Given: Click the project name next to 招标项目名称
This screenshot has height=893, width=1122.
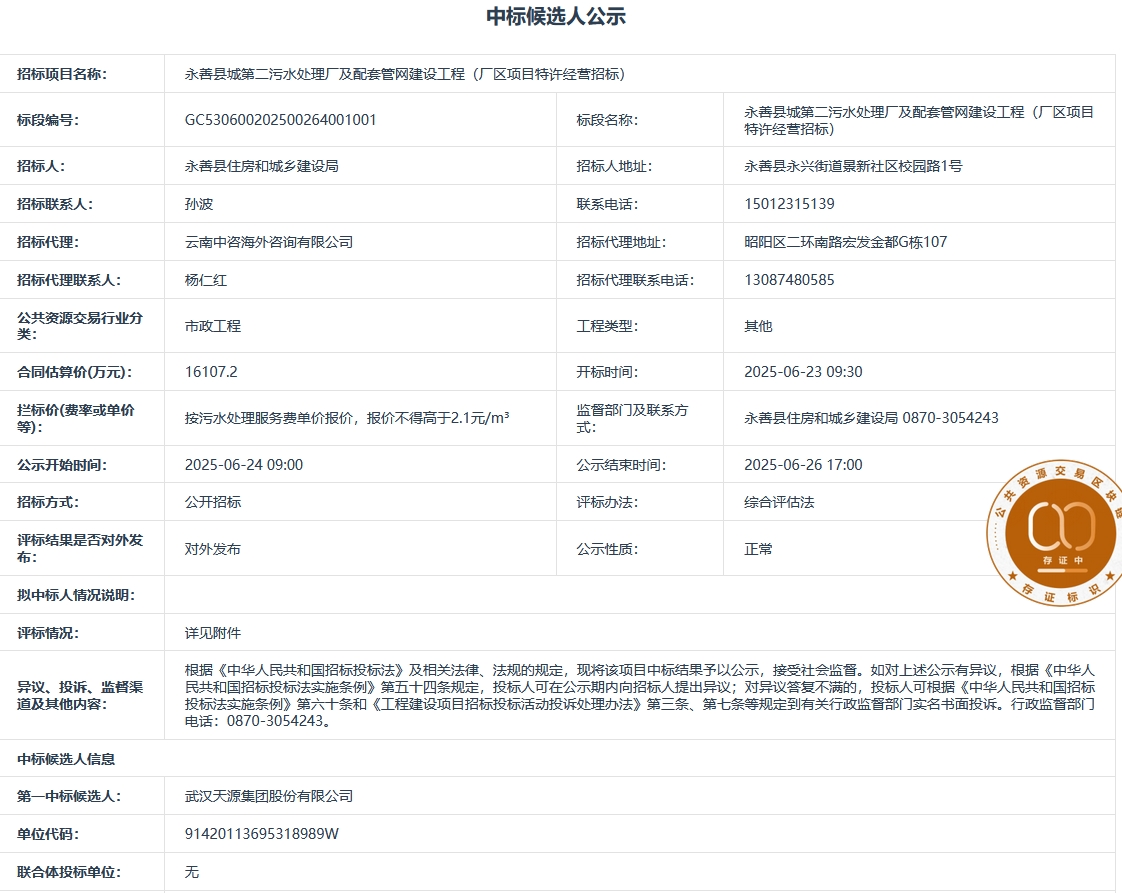Looking at the screenshot, I should click(x=405, y=74).
